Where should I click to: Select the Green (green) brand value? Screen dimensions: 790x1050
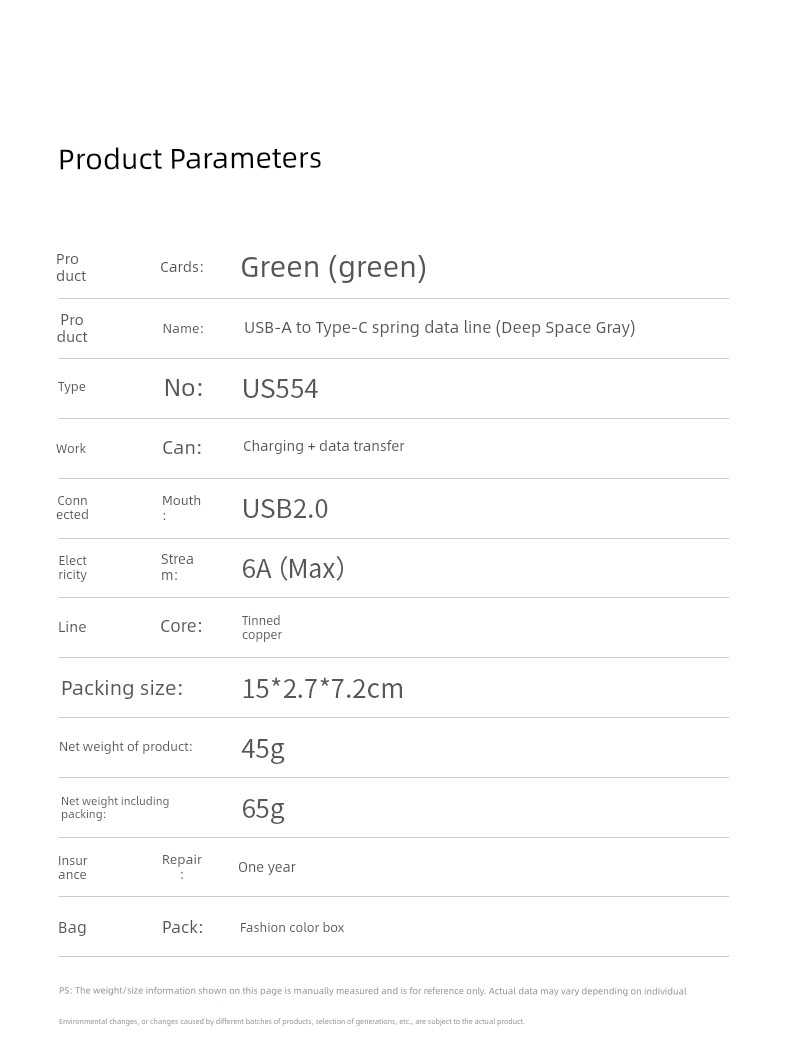(333, 268)
